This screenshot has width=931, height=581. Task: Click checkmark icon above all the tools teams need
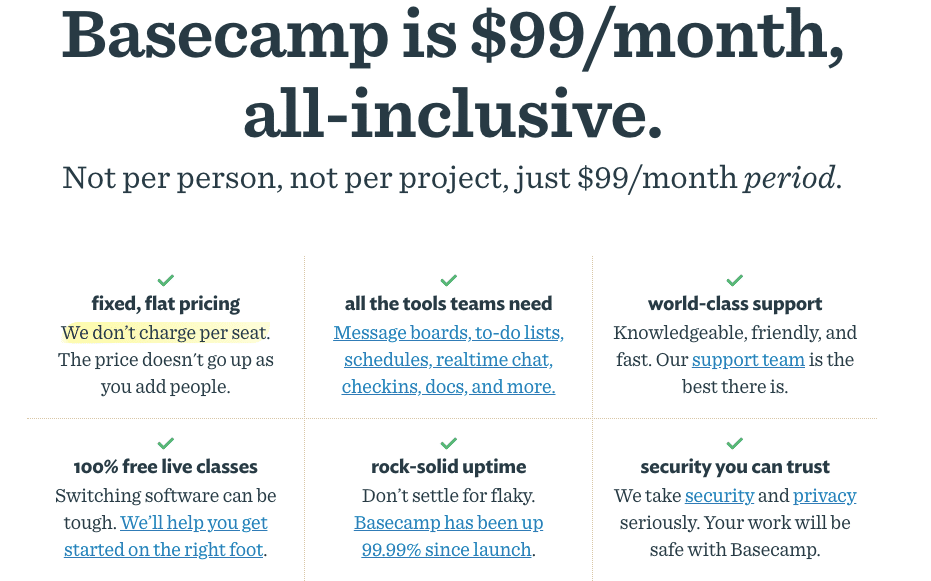click(449, 280)
